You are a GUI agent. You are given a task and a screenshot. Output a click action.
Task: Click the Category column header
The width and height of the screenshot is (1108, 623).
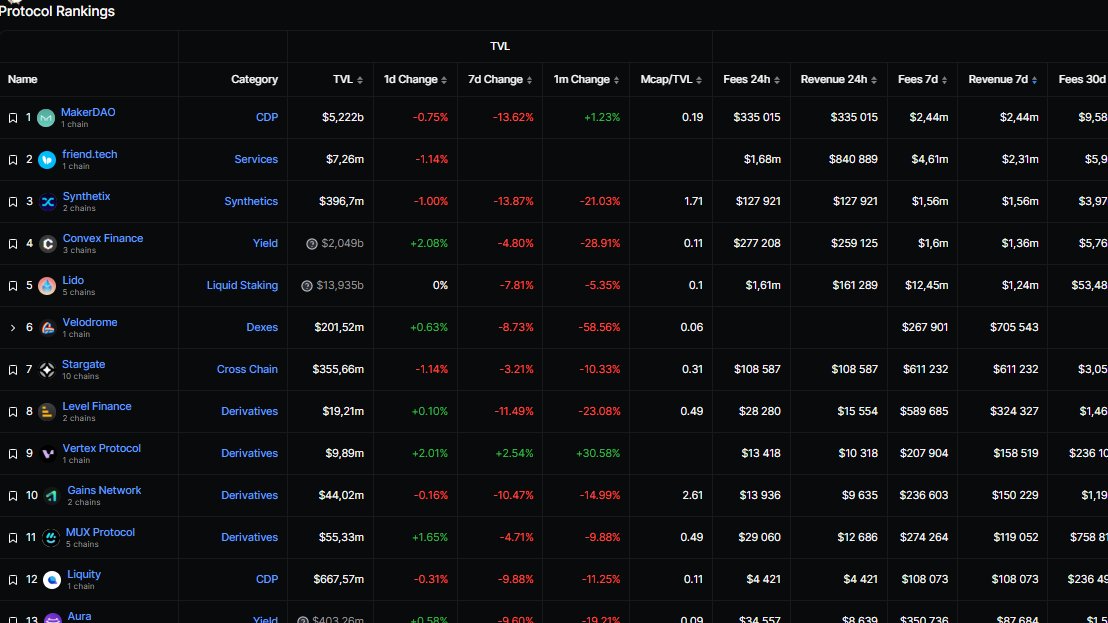tap(254, 79)
